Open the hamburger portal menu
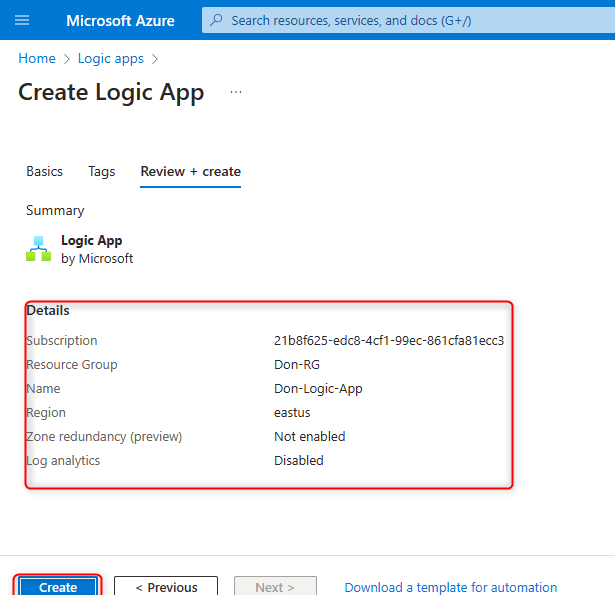The height and width of the screenshot is (595, 615). 22,20
